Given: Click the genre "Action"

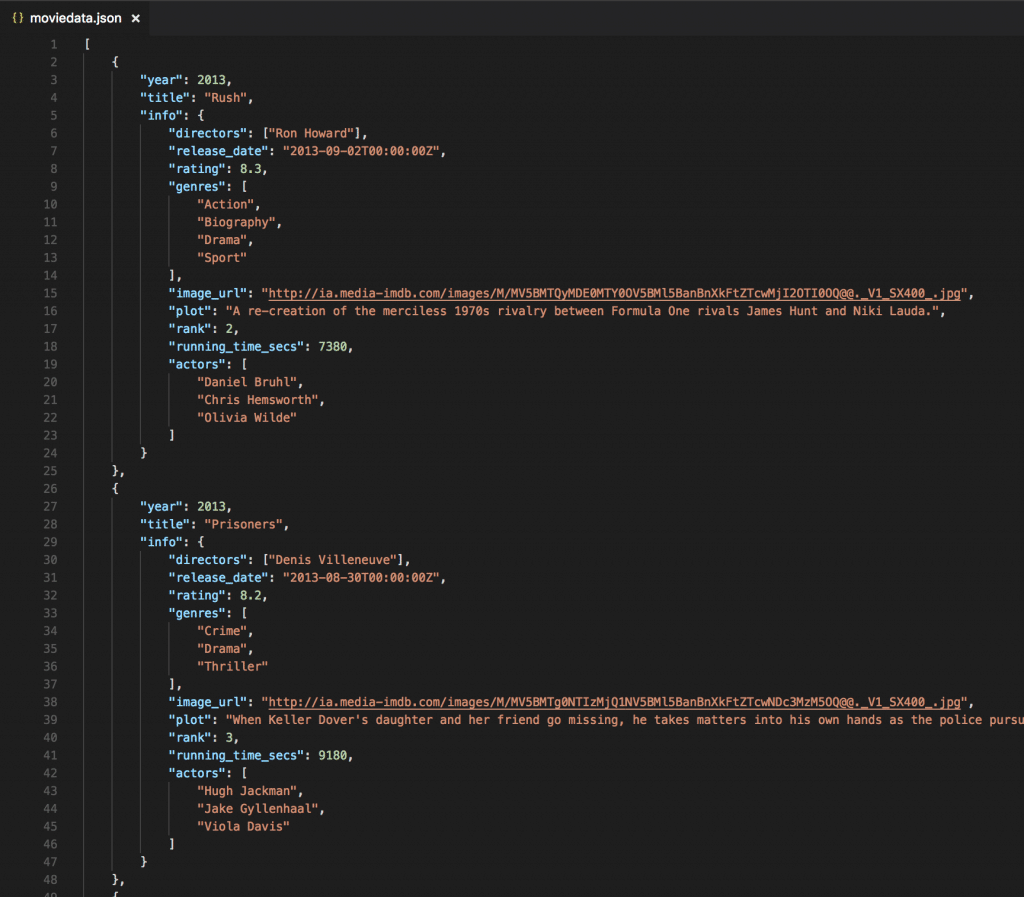Looking at the screenshot, I should coord(225,204).
